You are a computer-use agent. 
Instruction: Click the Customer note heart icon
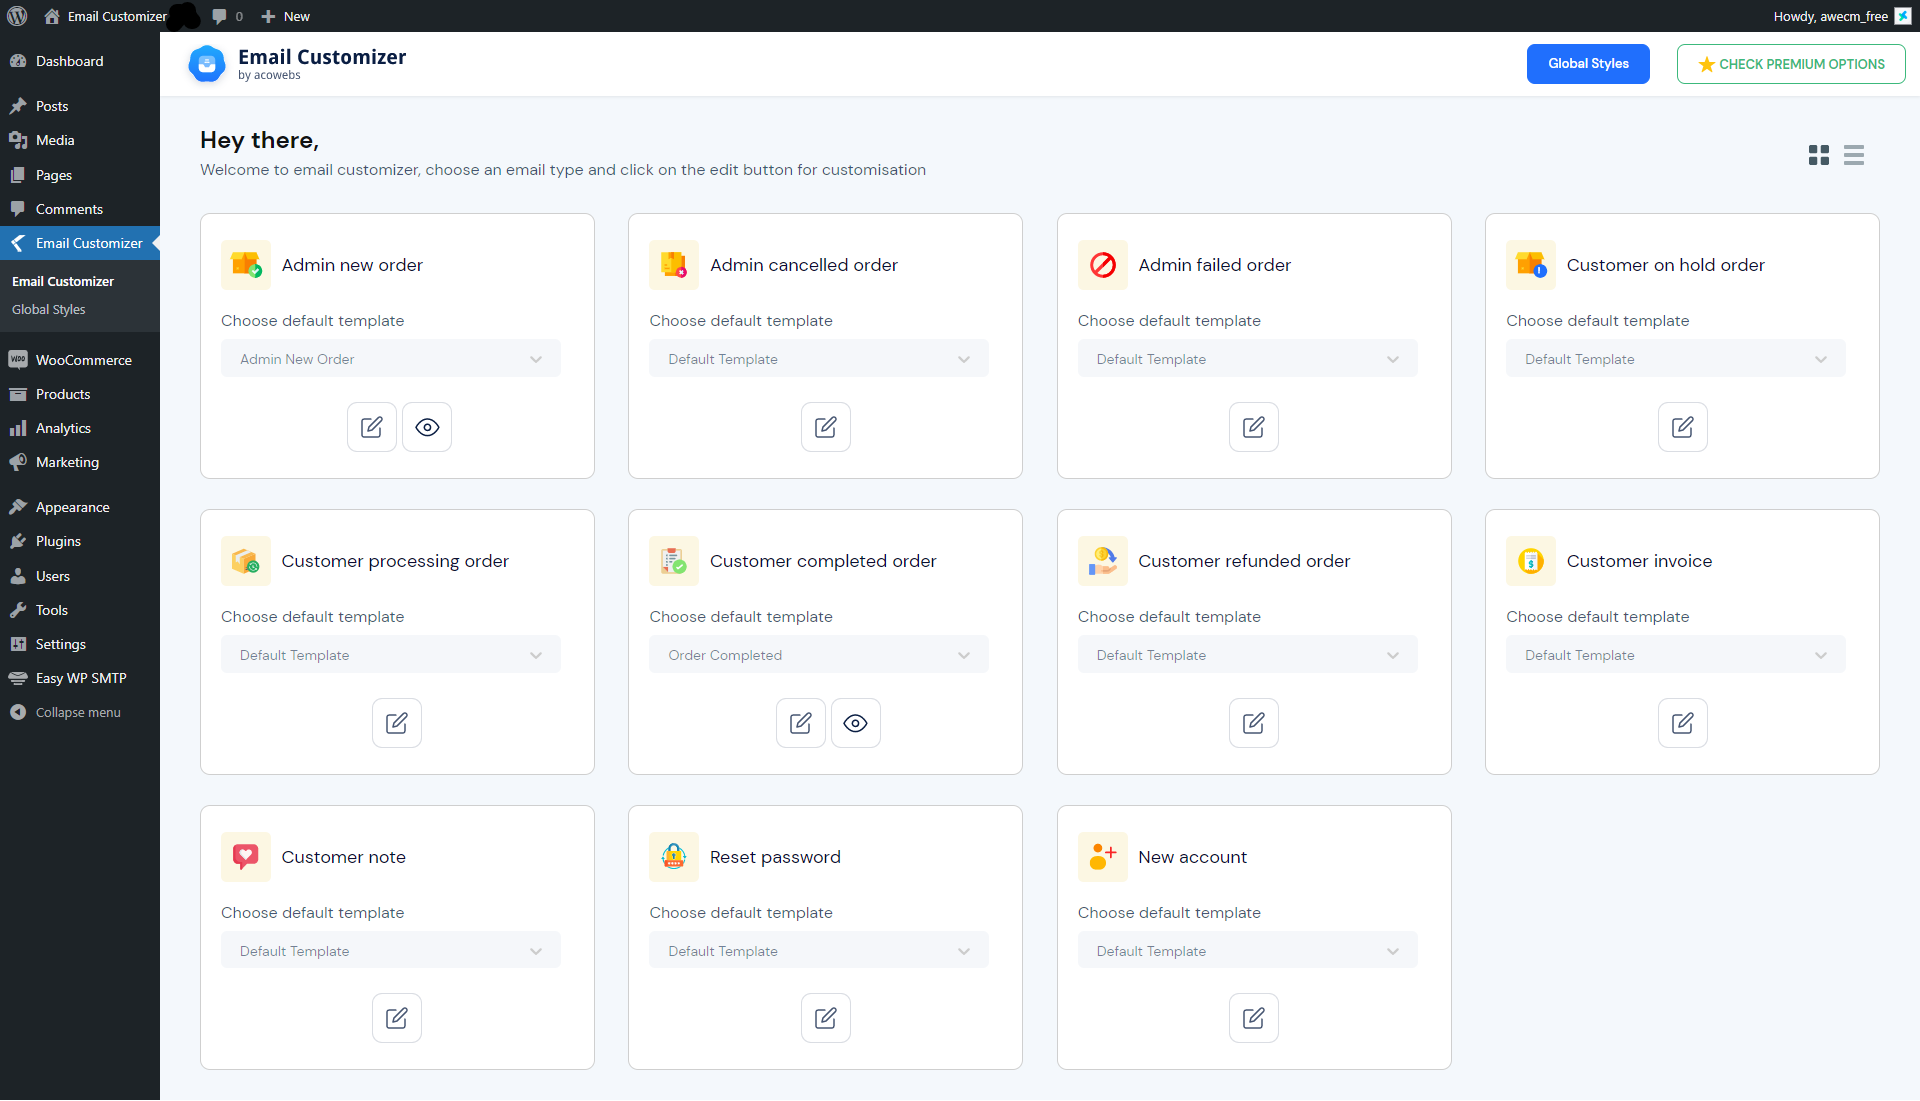(x=246, y=857)
